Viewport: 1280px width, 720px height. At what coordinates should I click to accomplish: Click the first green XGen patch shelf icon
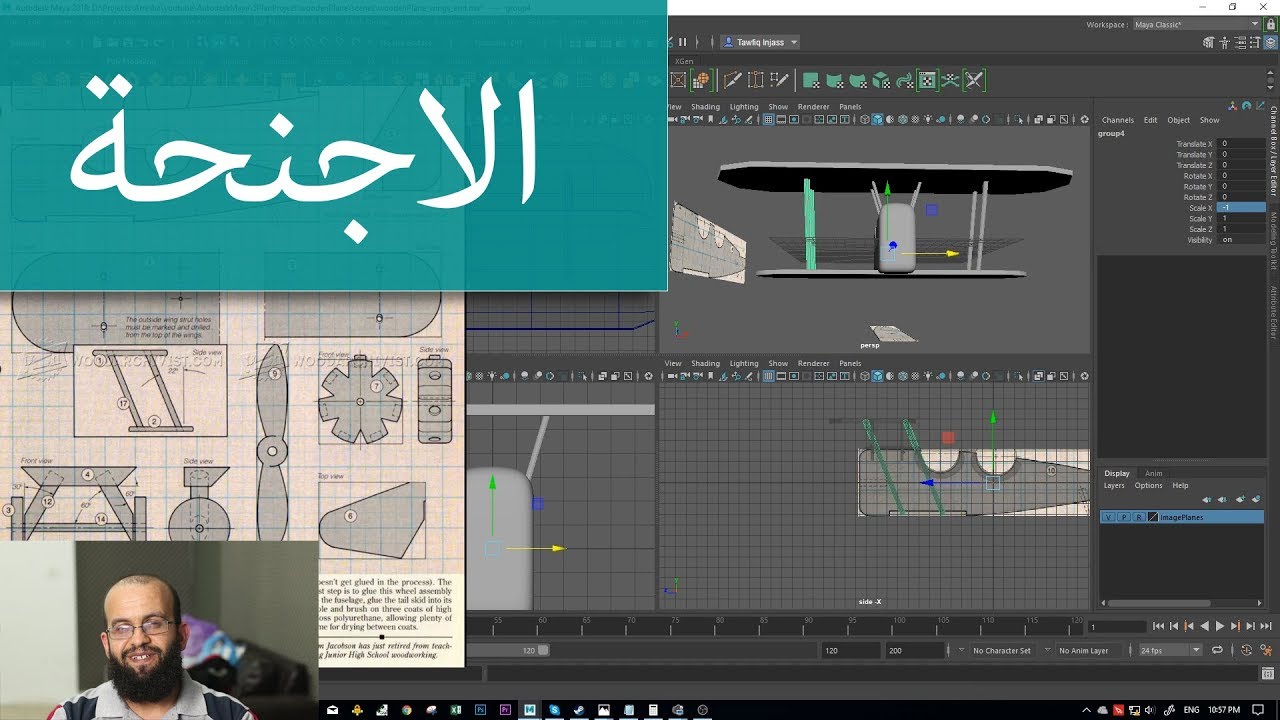pos(811,80)
